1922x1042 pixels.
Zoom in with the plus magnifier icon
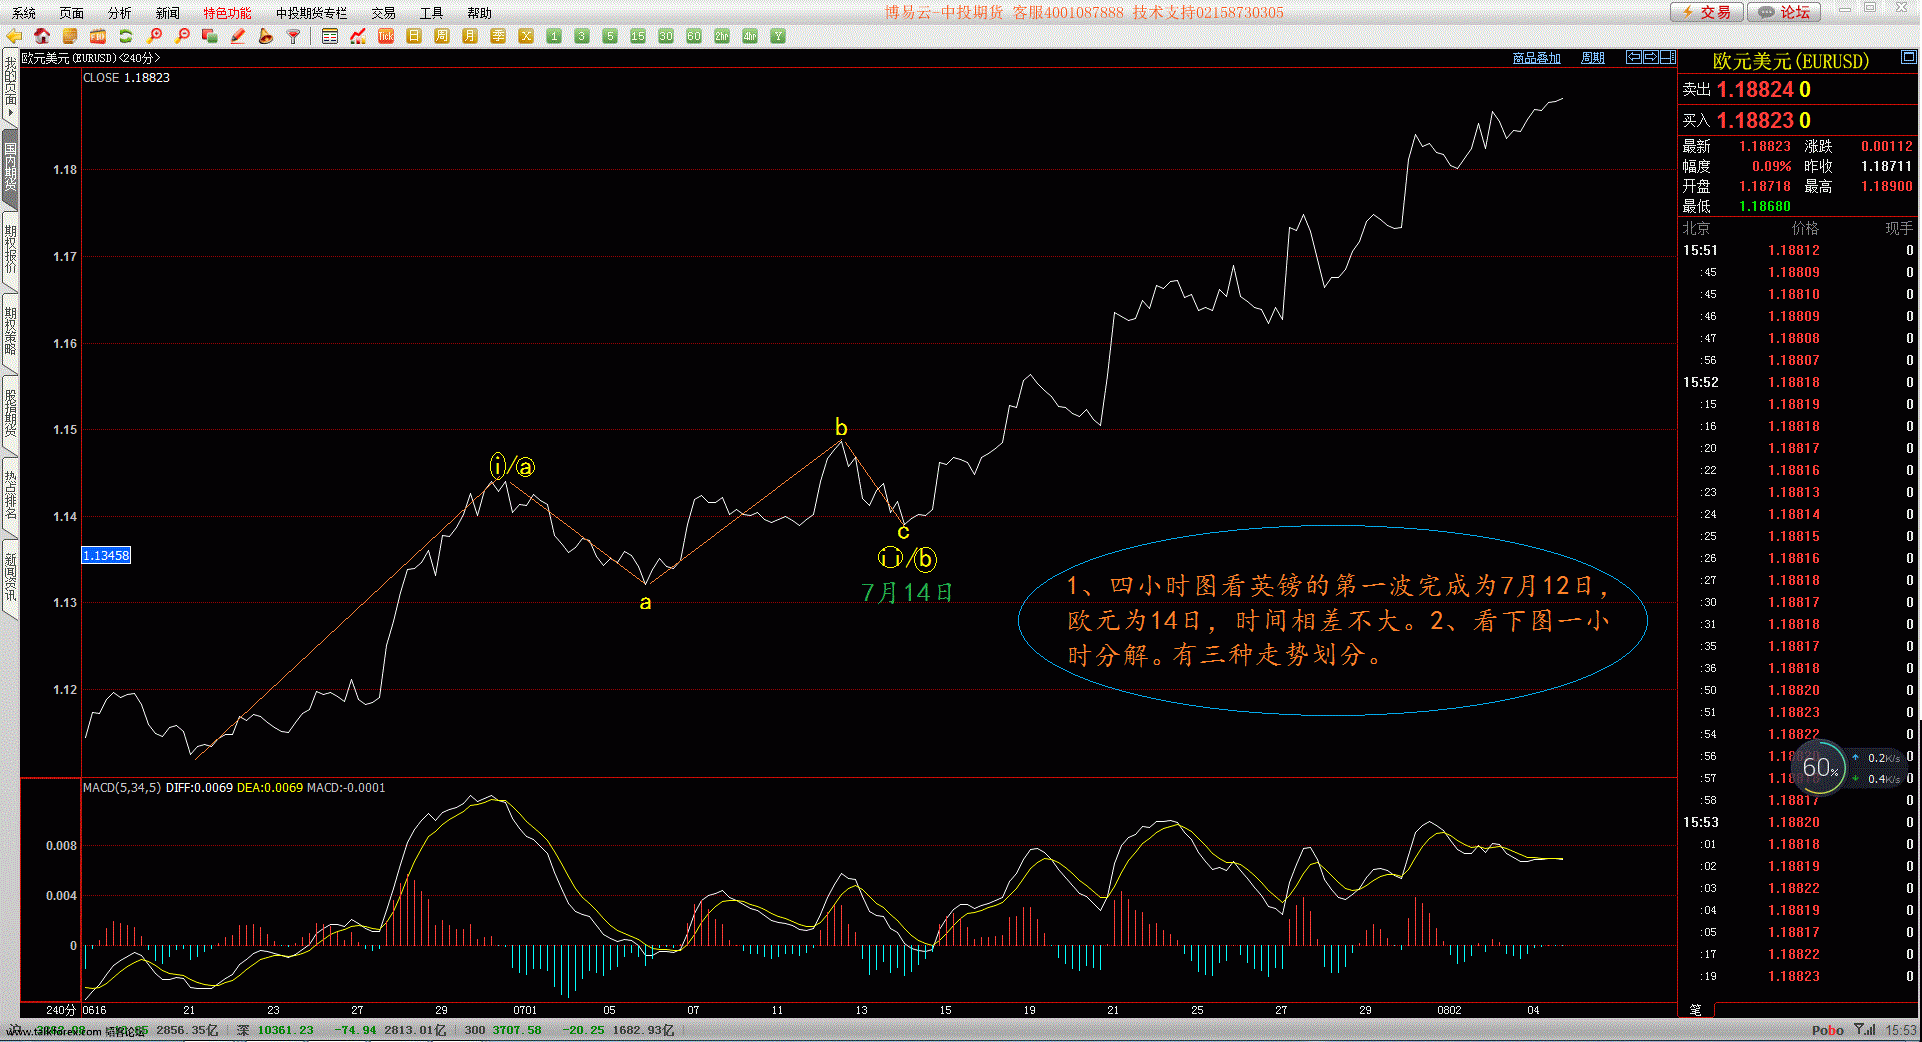tap(154, 36)
